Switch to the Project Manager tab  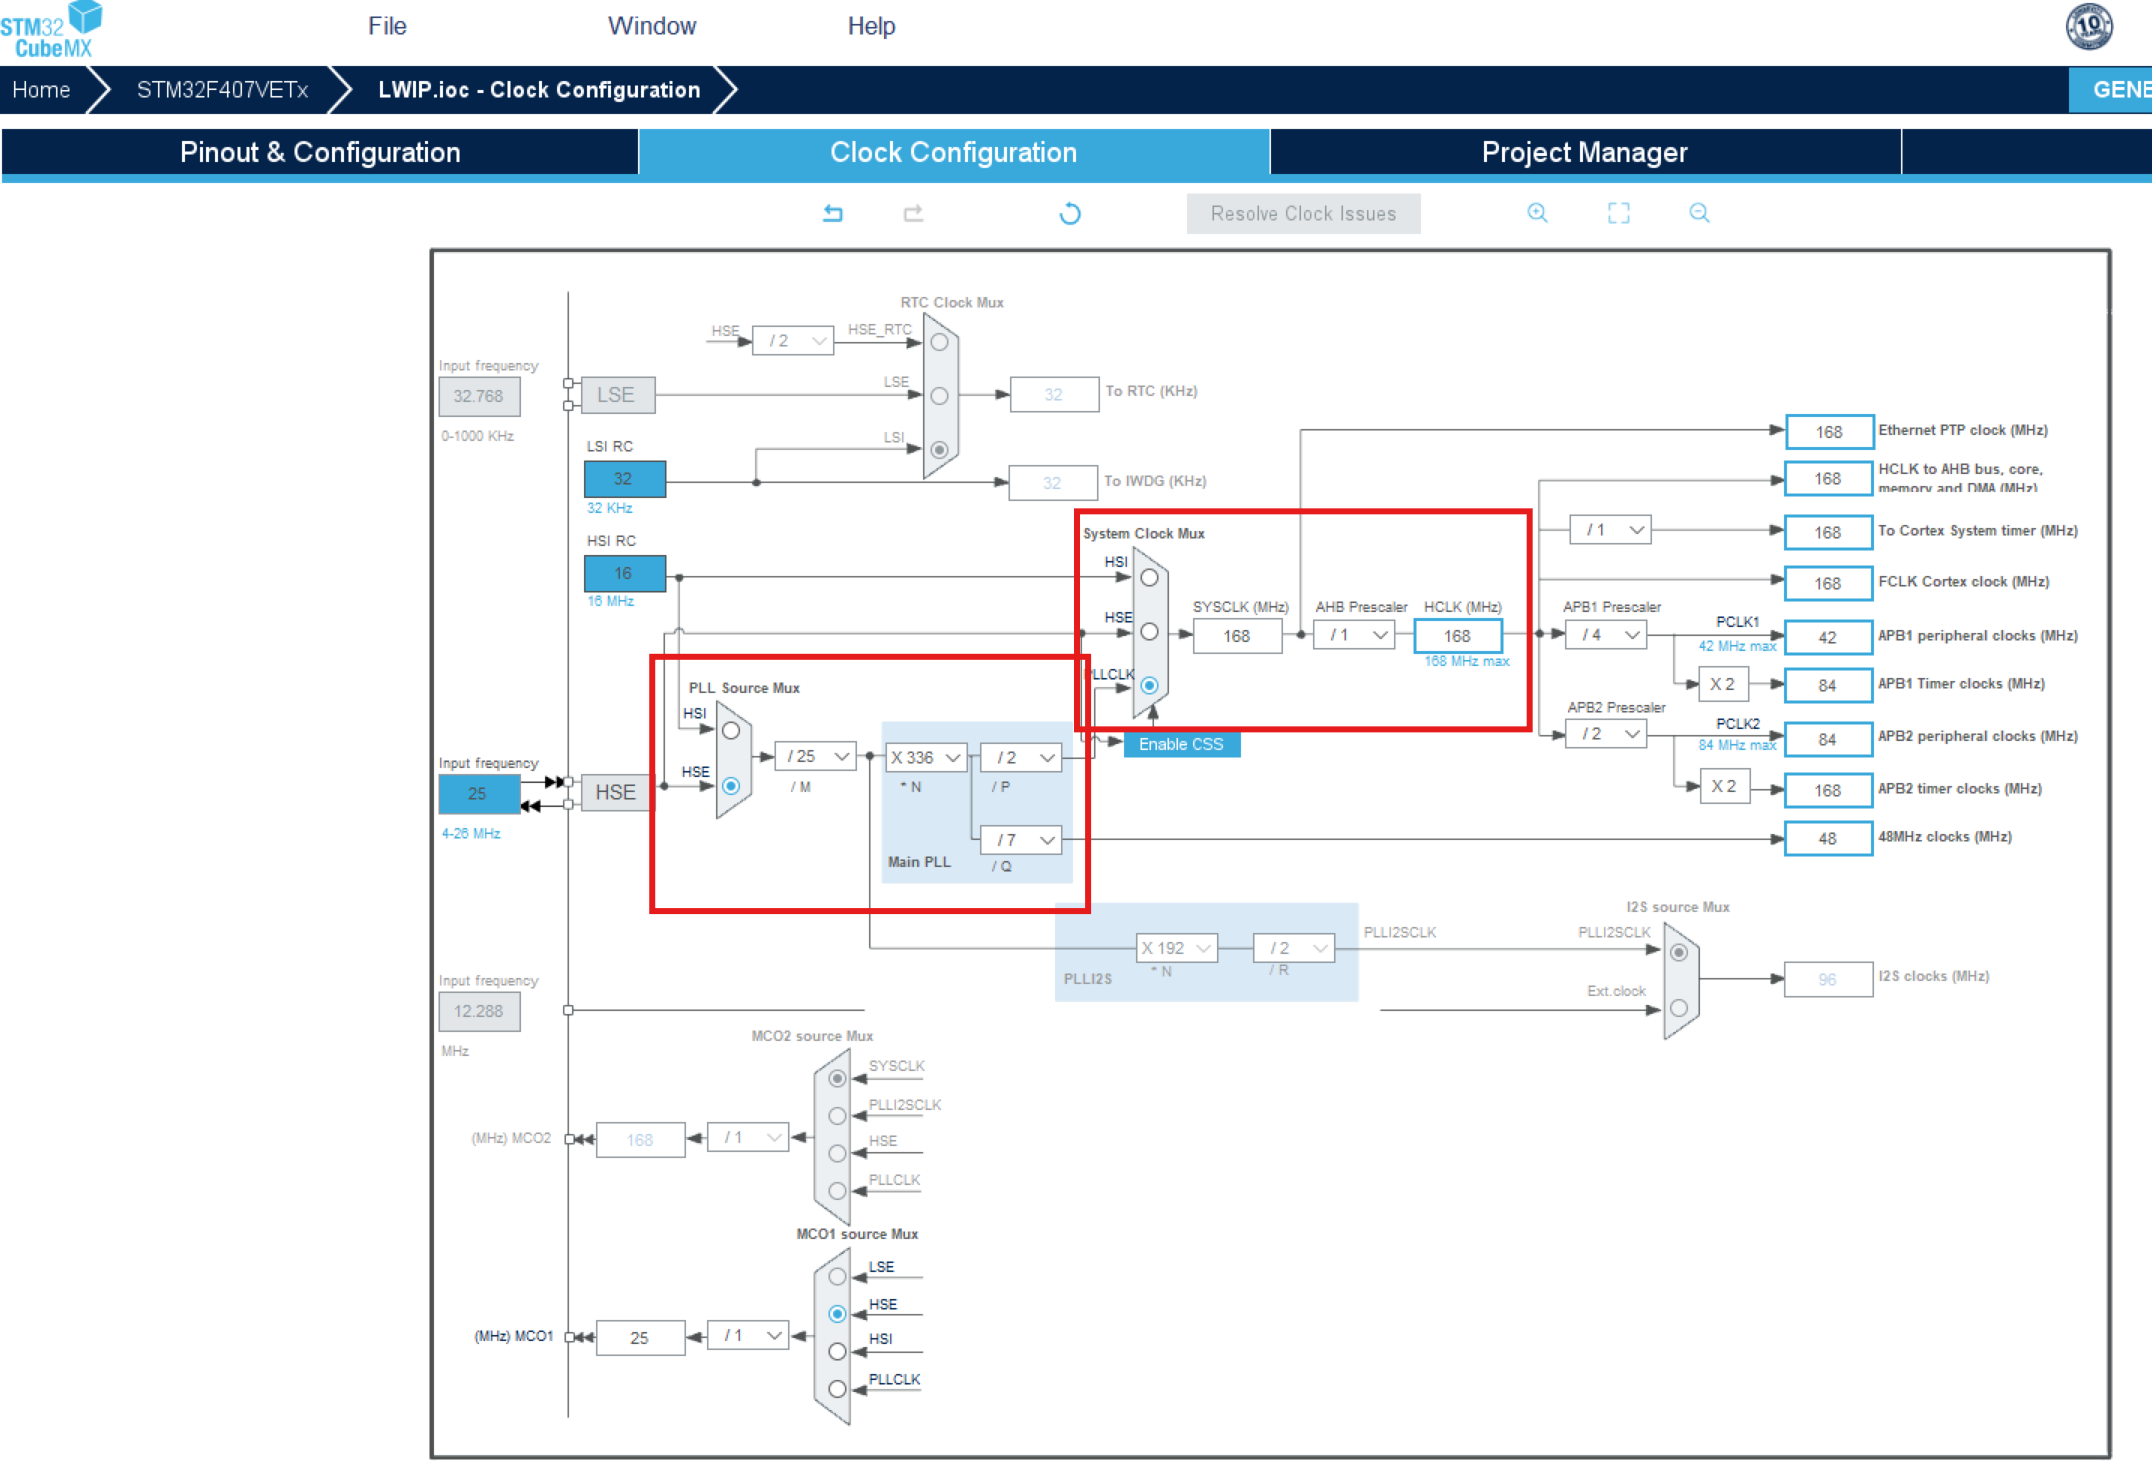point(1584,152)
